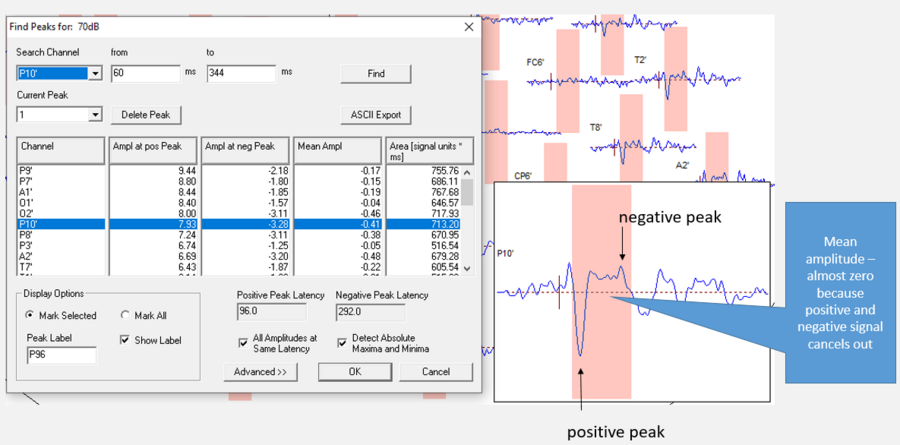Click the ASCII Export button
The width and height of the screenshot is (900, 445).
pos(376,115)
